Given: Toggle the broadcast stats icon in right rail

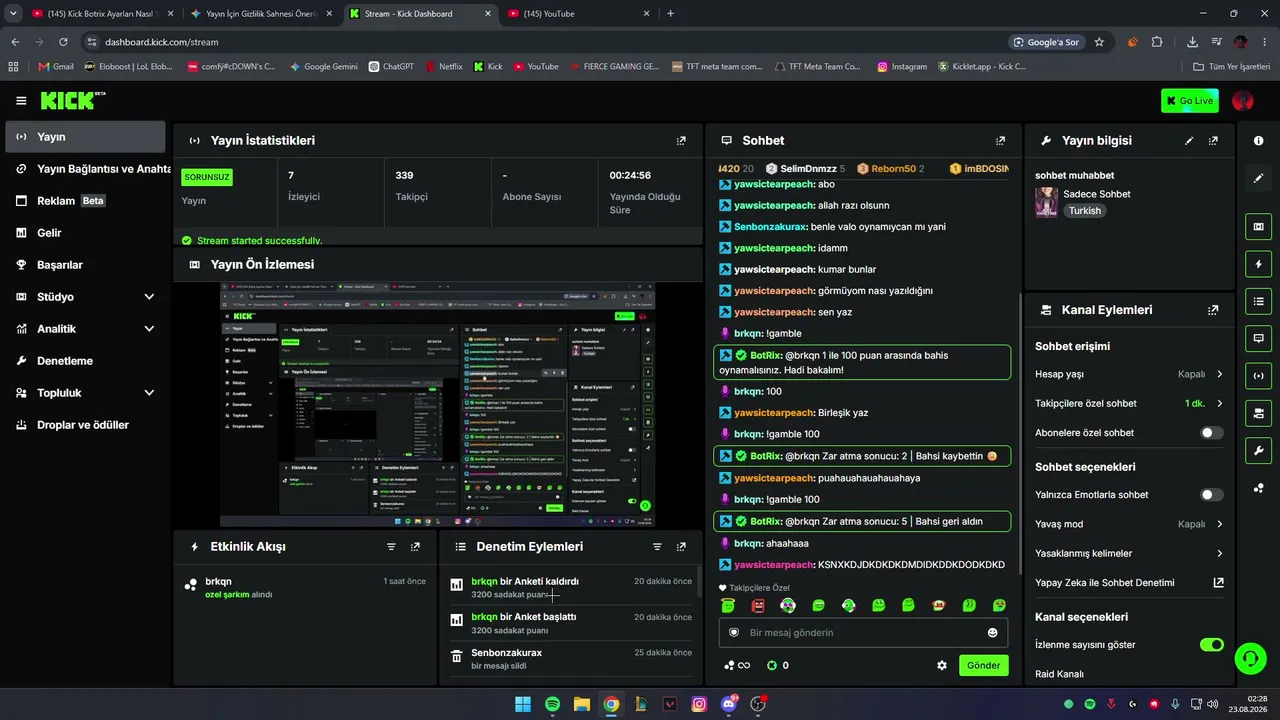Looking at the screenshot, I should tap(1258, 376).
